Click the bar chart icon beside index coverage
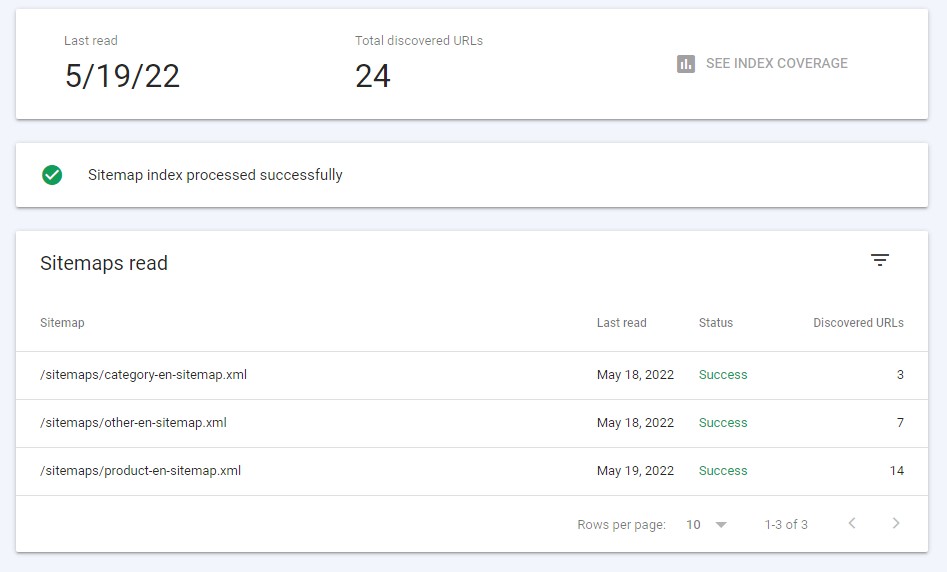 click(685, 64)
